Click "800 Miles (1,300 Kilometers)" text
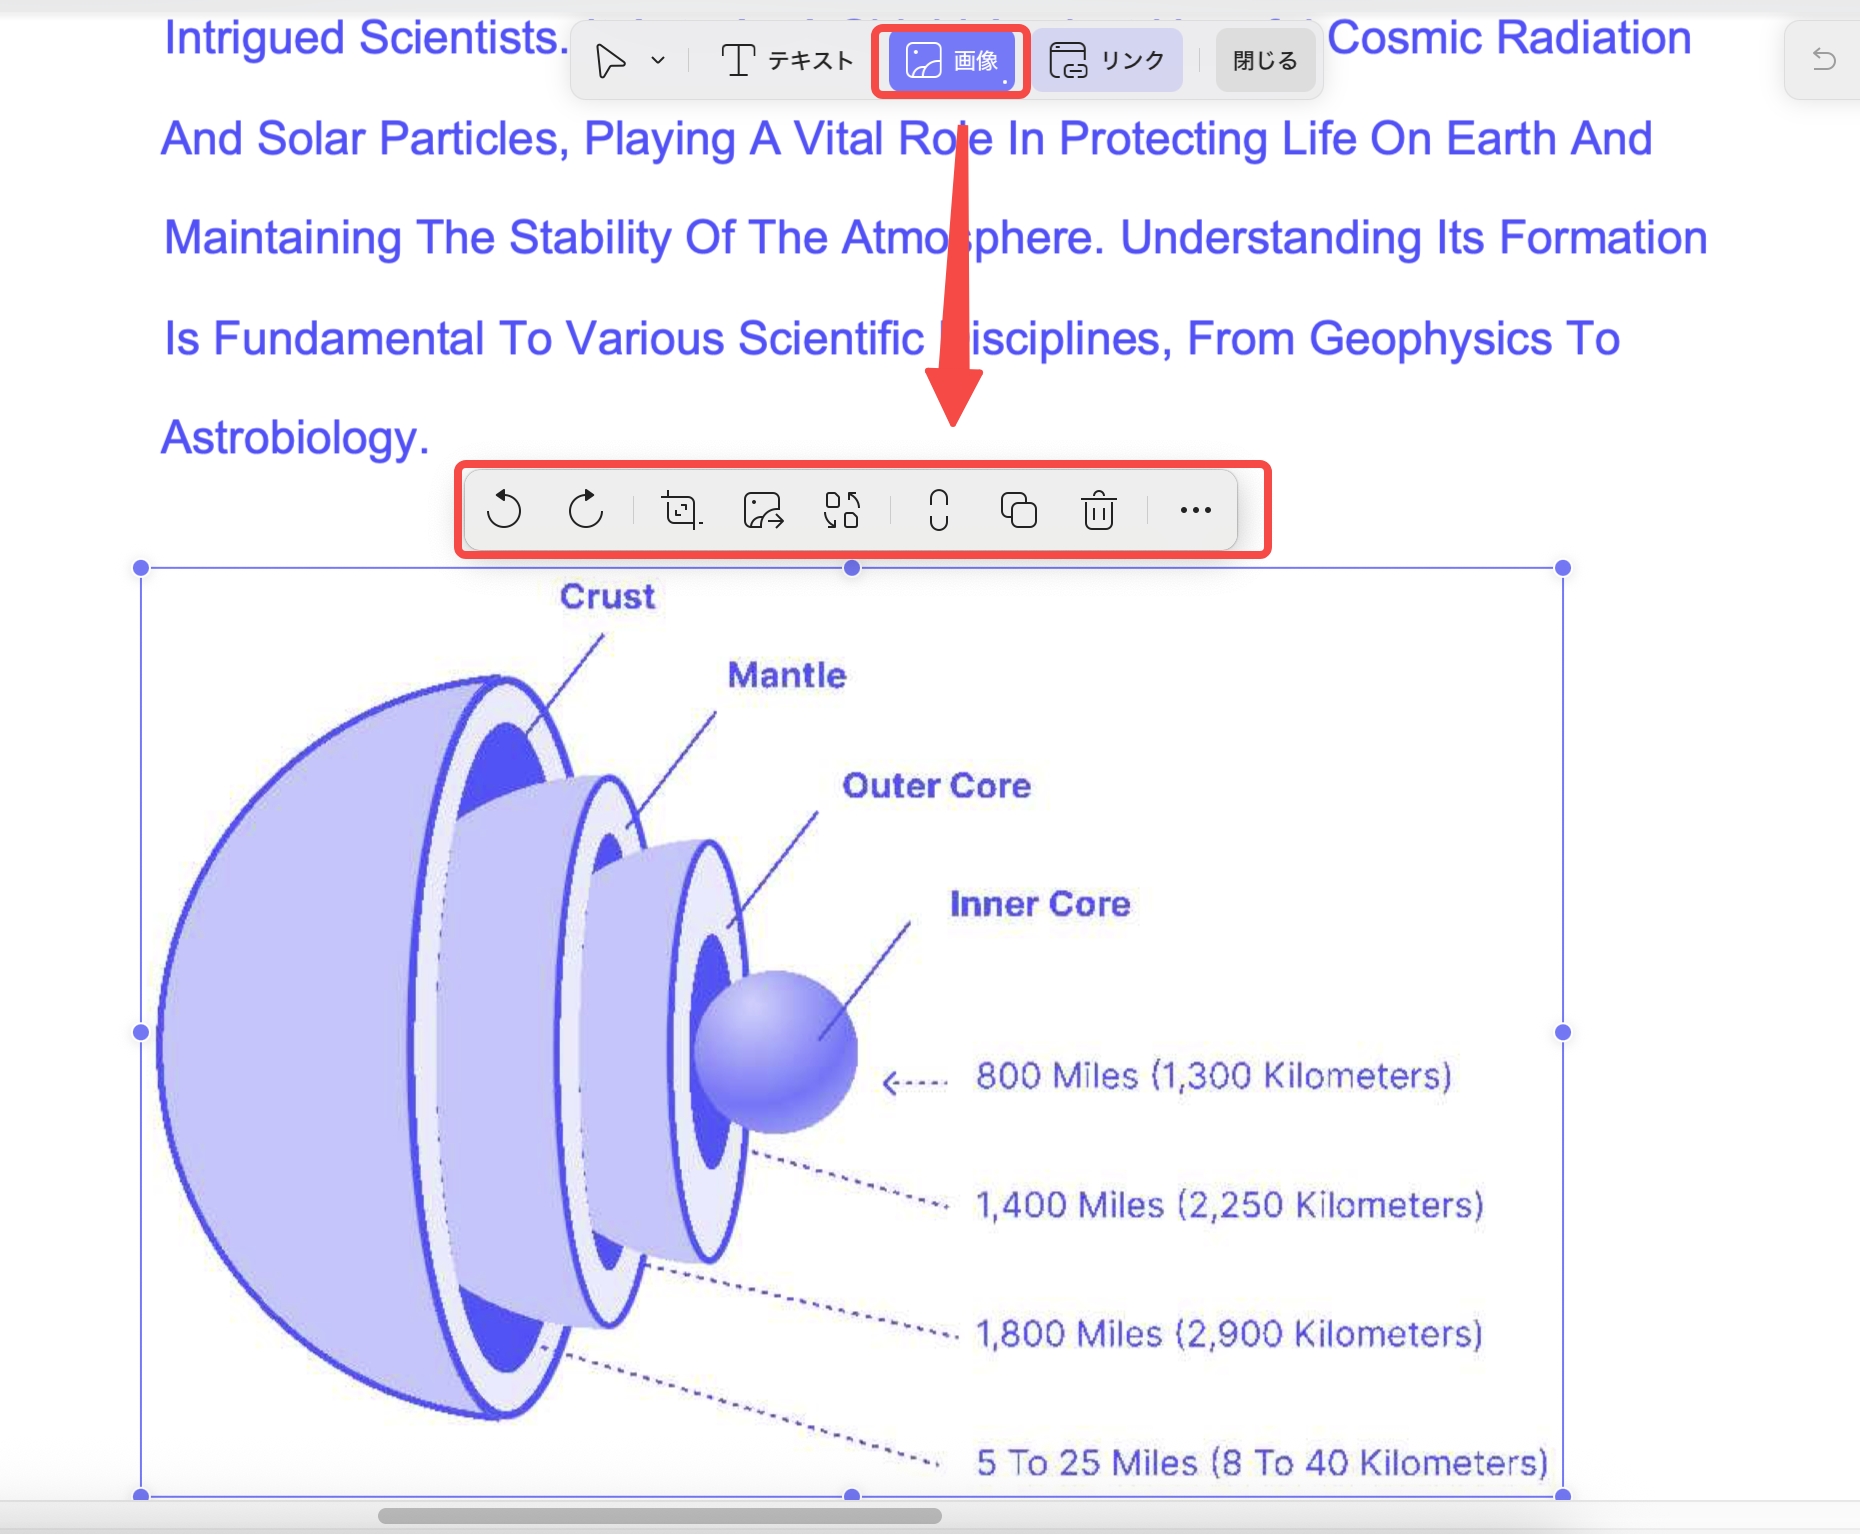Screen dimensions: 1860x1534 pyautogui.click(x=1213, y=1076)
